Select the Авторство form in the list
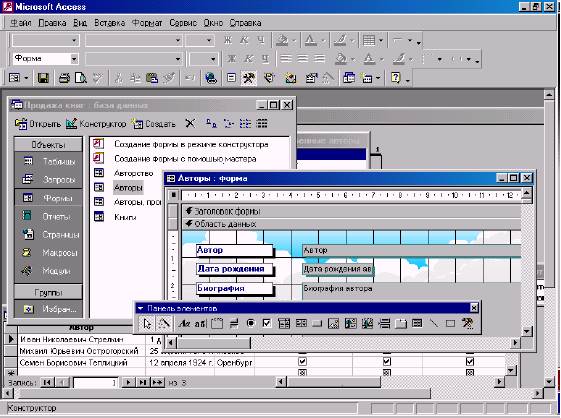 133,173
